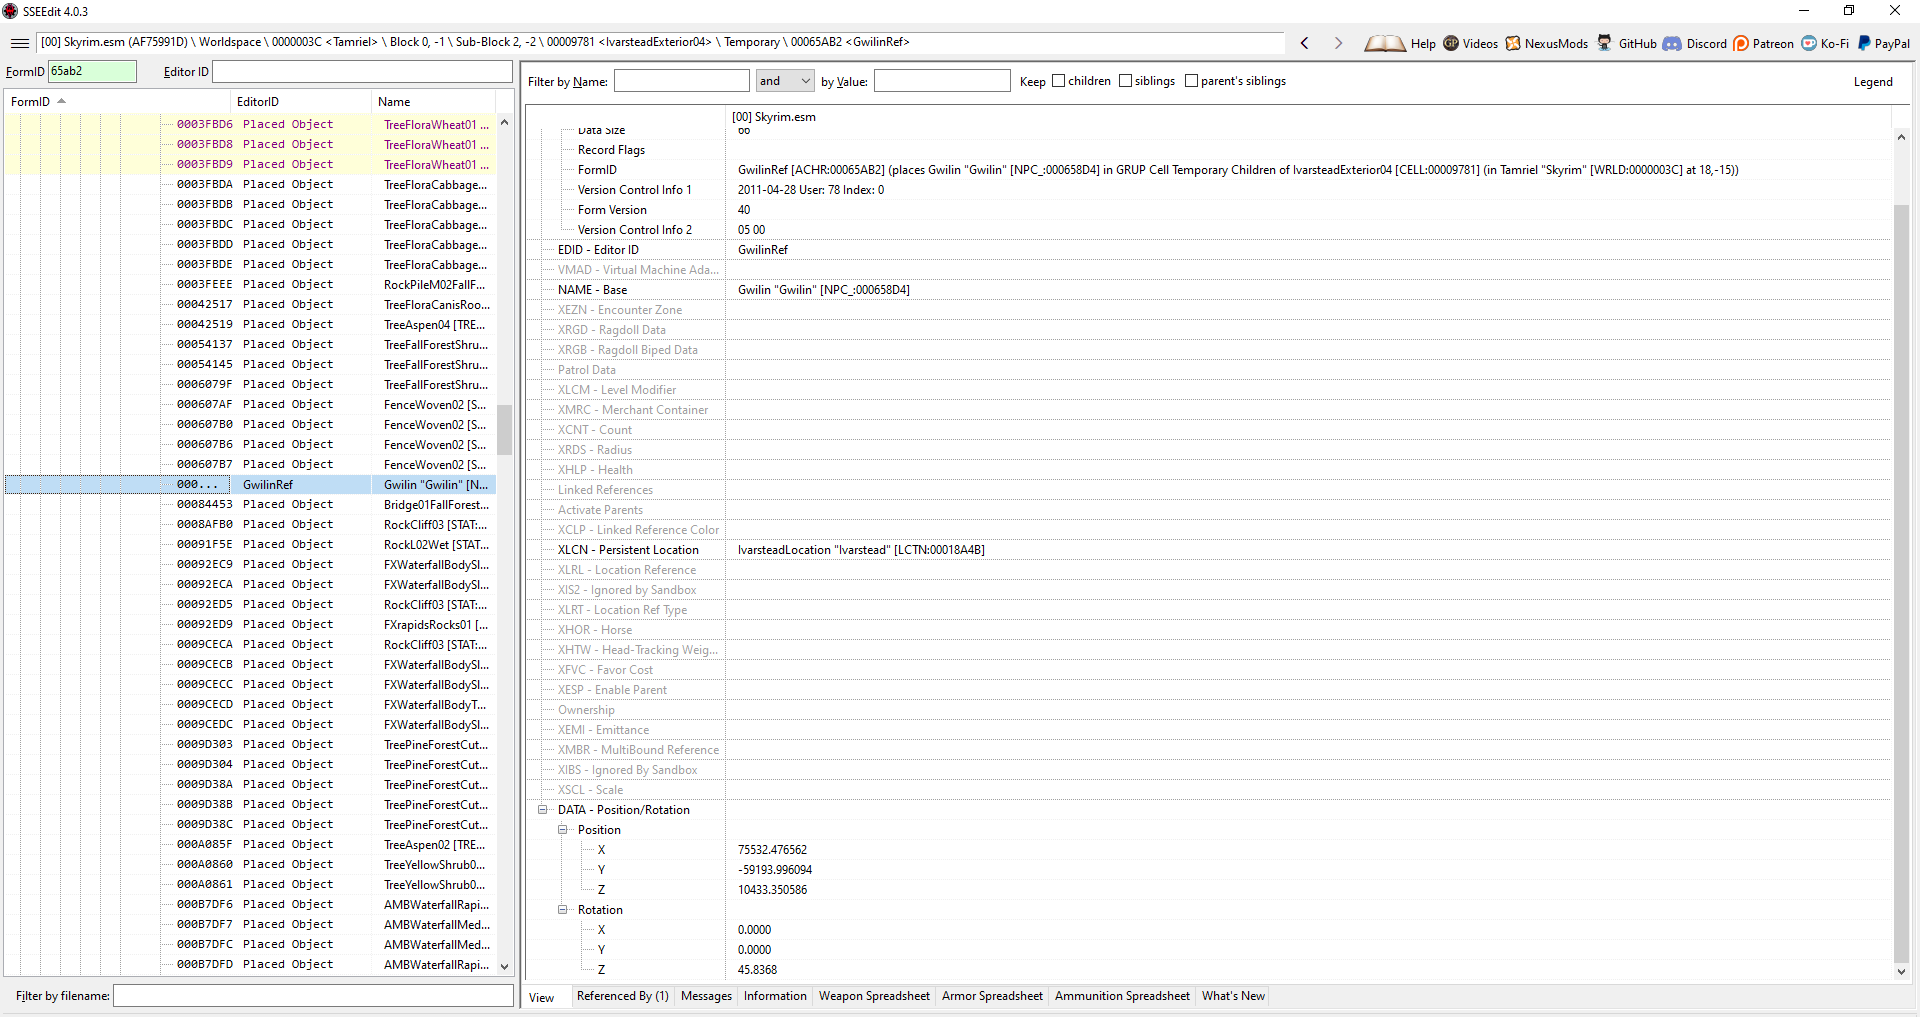Open NexusMods page icon

point(1513,43)
